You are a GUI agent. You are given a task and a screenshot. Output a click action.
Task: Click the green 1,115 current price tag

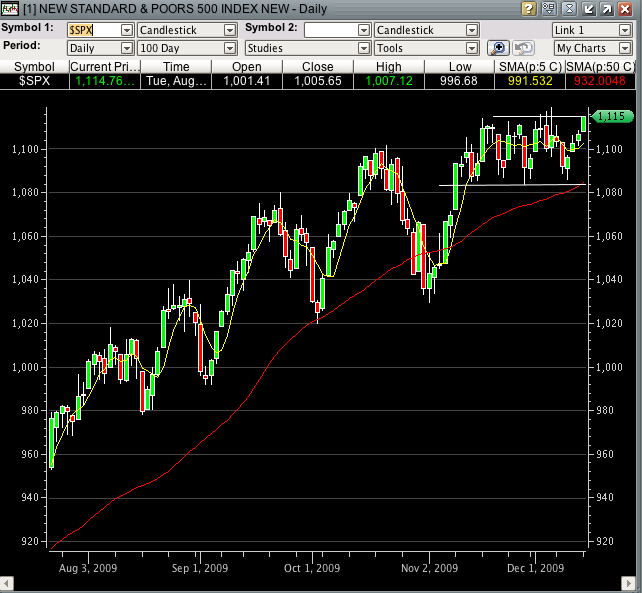pyautogui.click(x=607, y=117)
